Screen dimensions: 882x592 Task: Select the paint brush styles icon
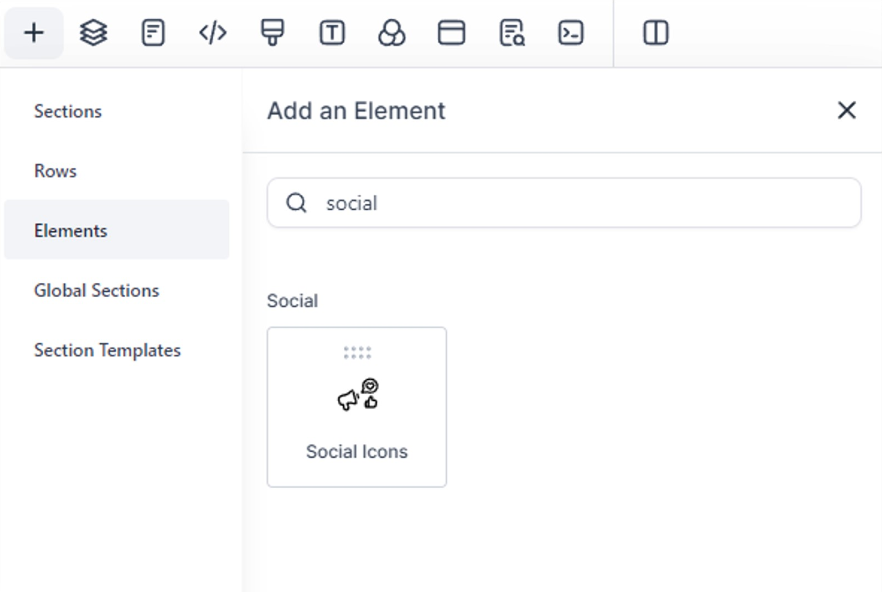click(x=272, y=33)
